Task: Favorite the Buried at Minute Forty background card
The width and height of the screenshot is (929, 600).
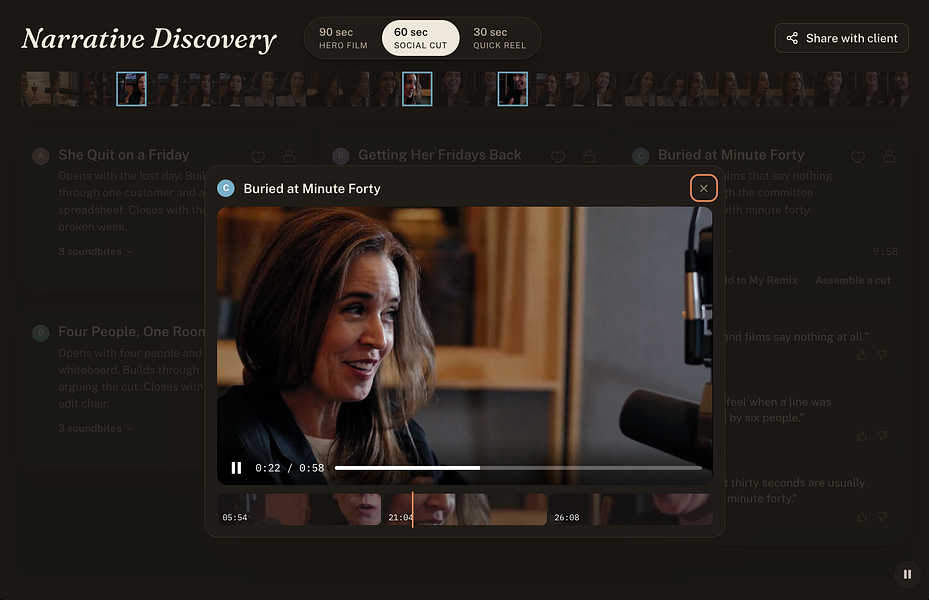Action: (x=858, y=156)
